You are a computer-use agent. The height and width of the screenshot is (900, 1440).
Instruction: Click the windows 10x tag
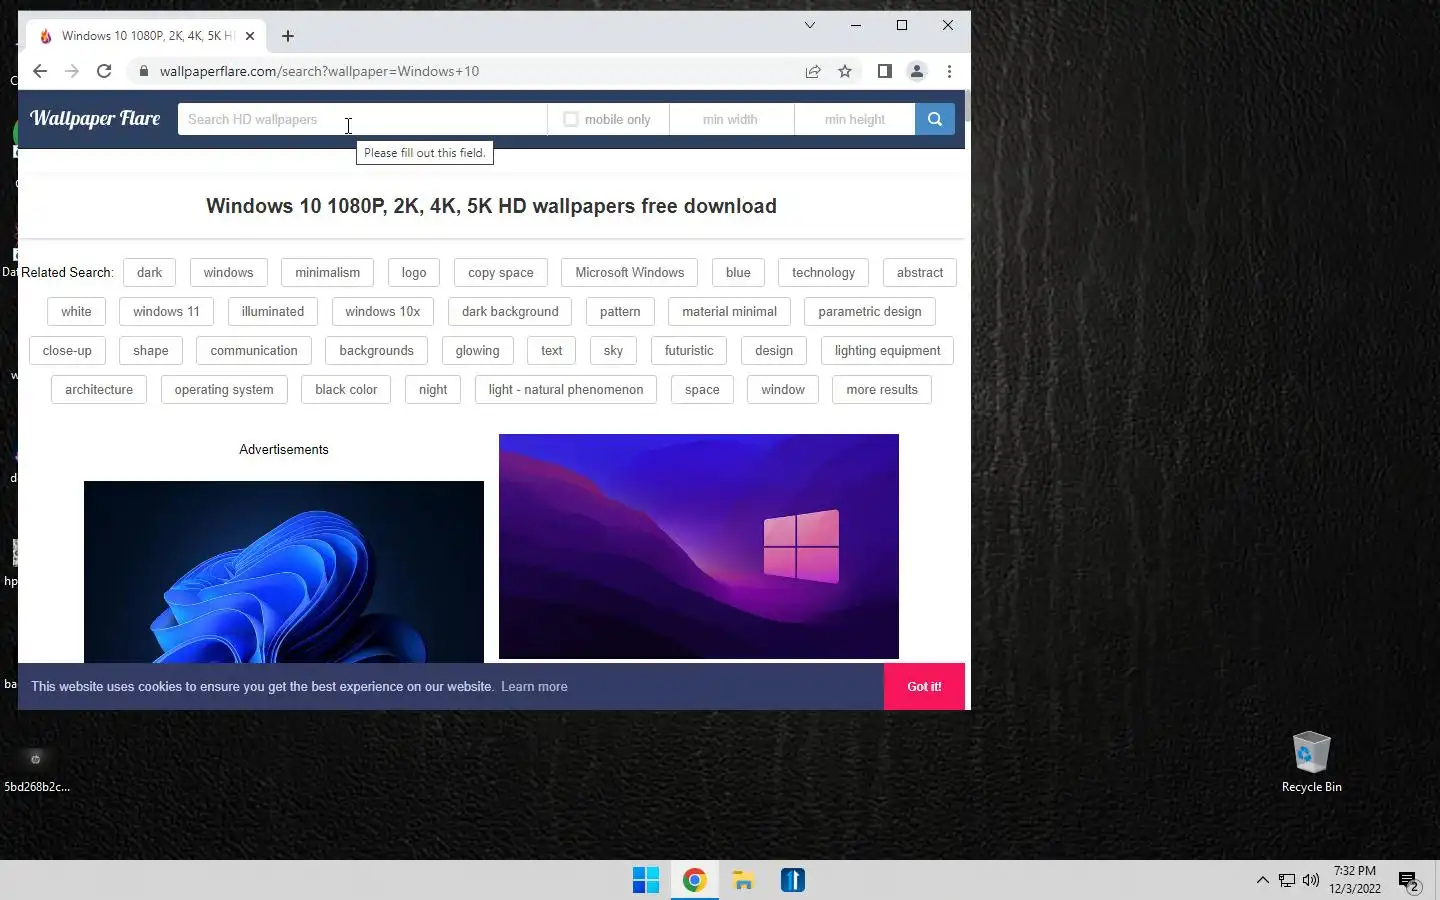383,311
